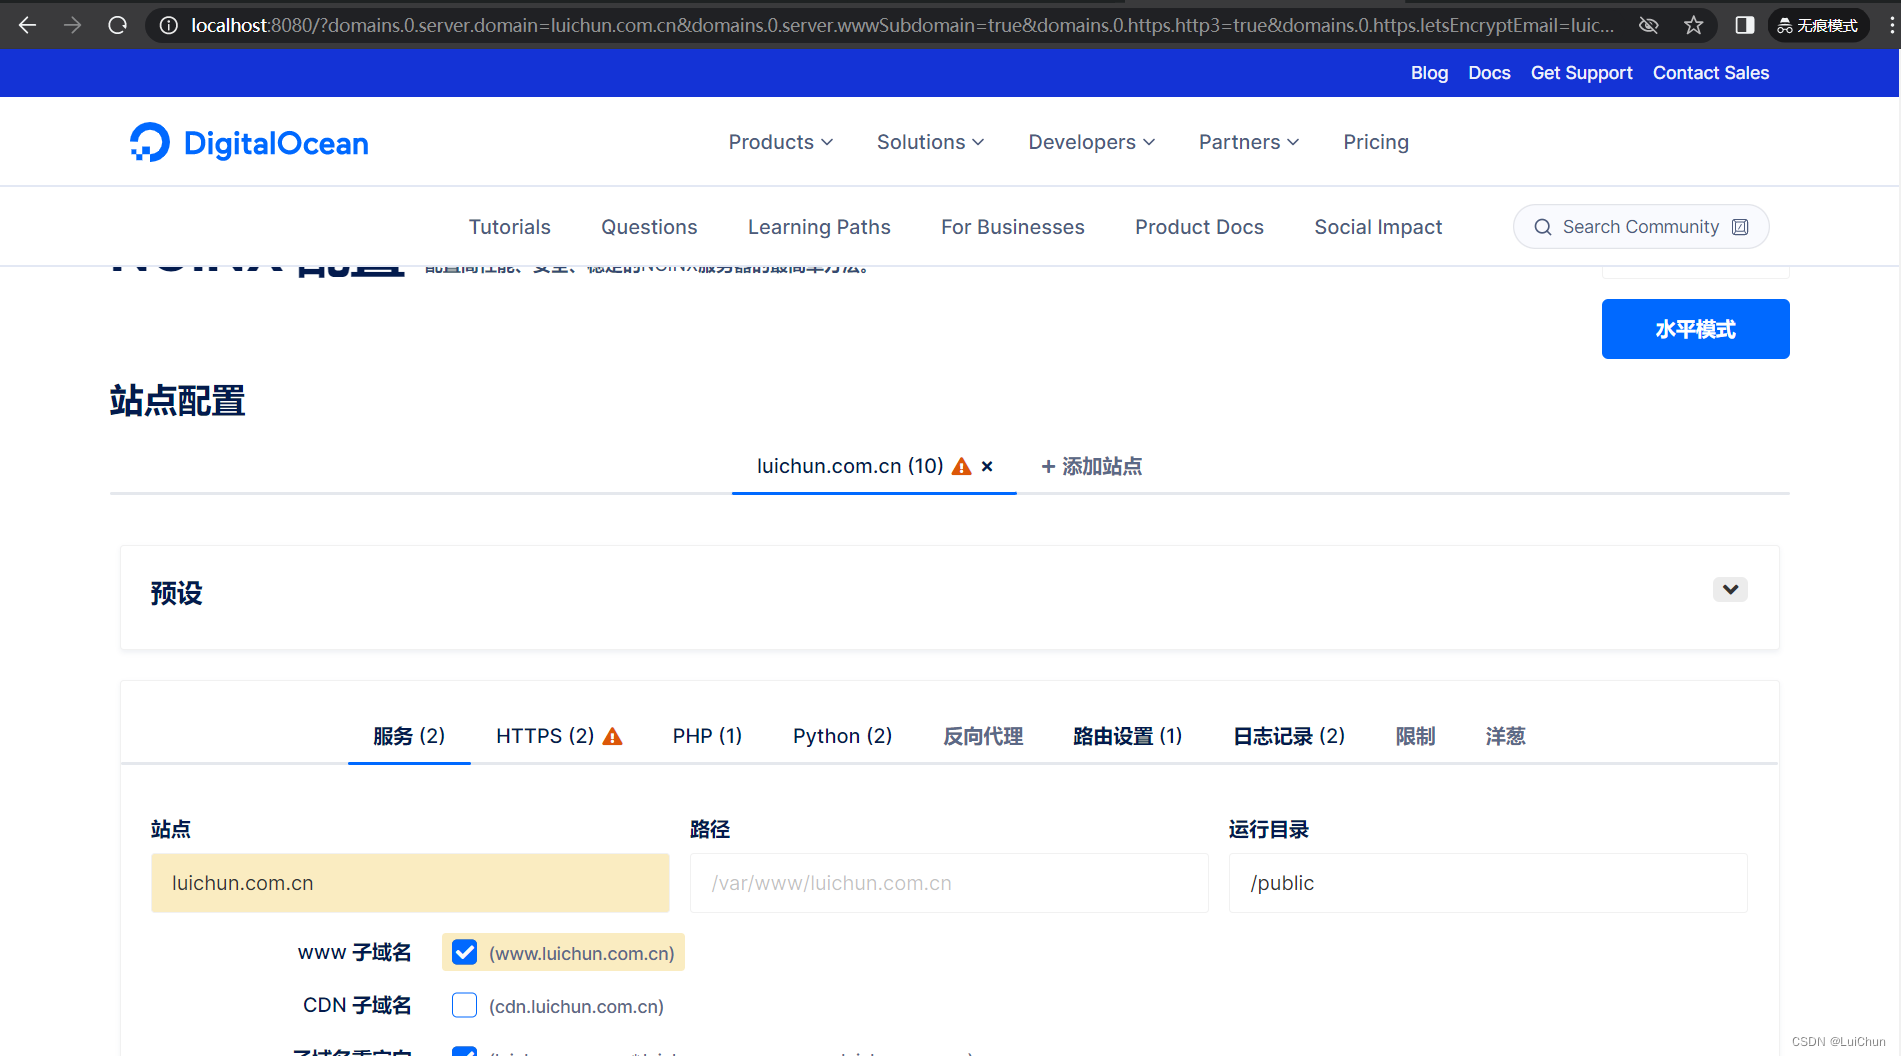The width and height of the screenshot is (1901, 1056).
Task: Click 添加站点 to add a site
Action: click(x=1091, y=466)
